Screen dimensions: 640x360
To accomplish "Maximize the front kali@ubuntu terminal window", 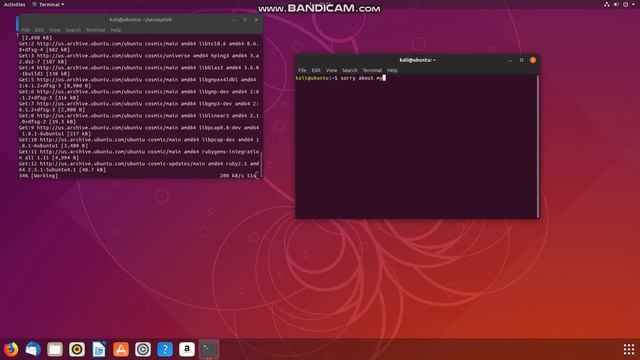I will tap(521, 60).
